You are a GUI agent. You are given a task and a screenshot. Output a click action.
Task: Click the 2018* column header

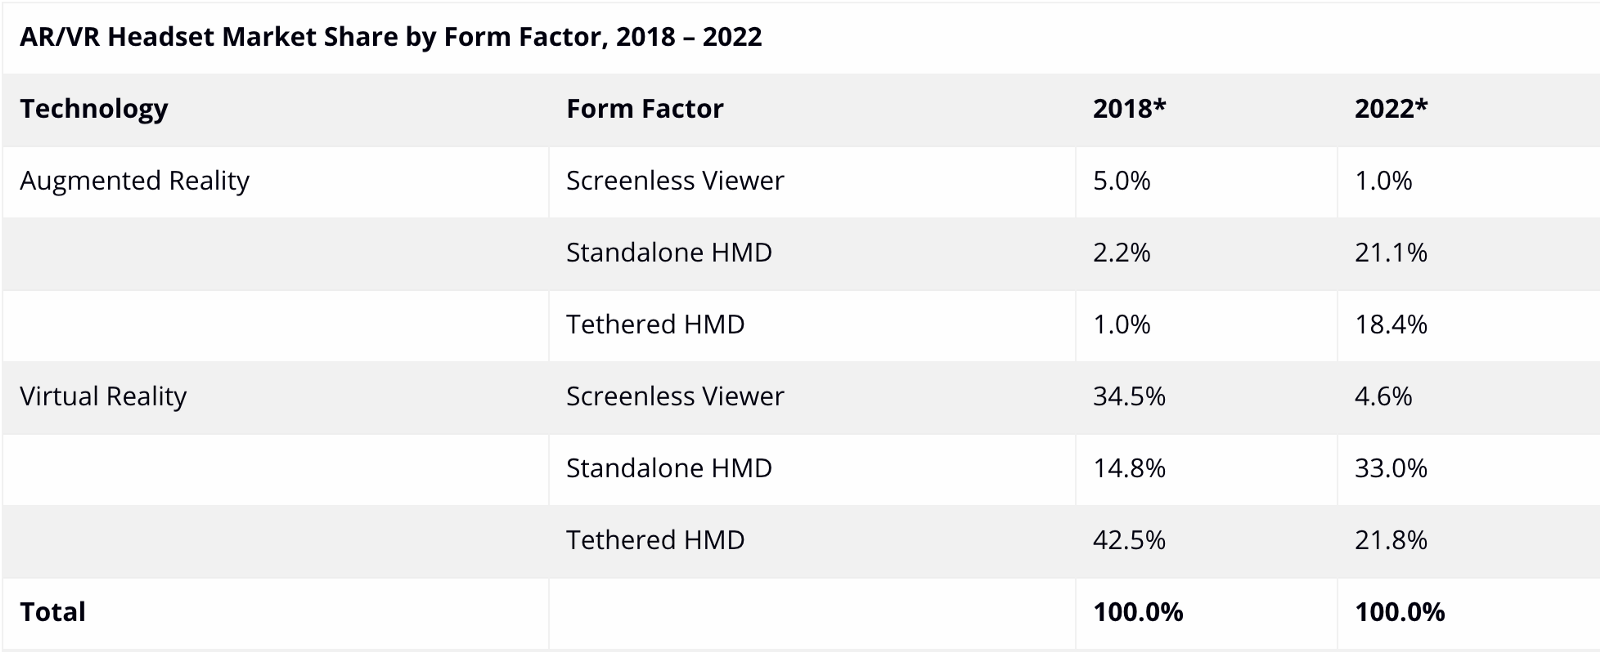tap(1129, 109)
